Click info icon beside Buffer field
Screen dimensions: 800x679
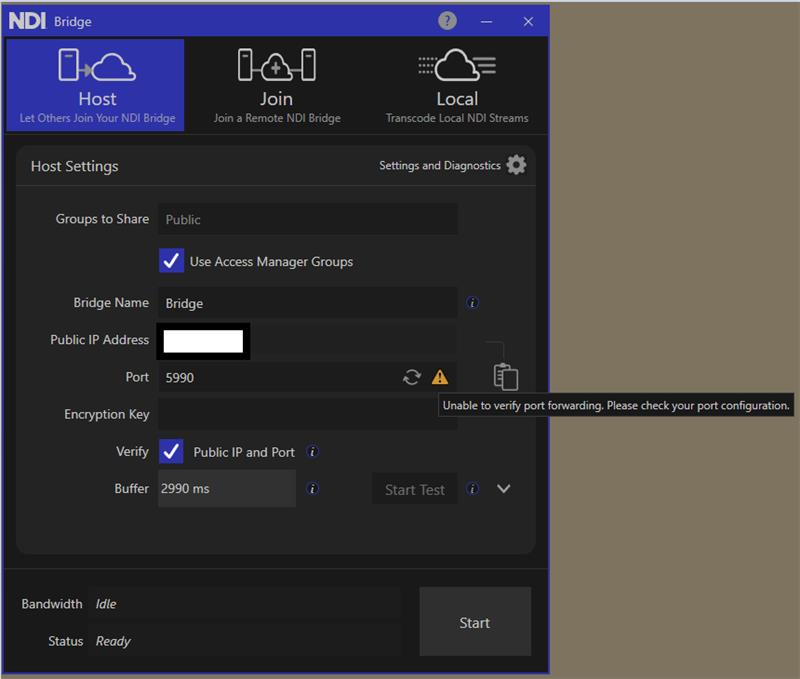point(312,489)
